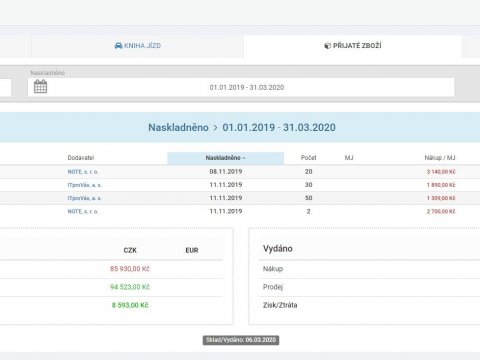Click the Zisk/Ztráta row label

coord(280,305)
